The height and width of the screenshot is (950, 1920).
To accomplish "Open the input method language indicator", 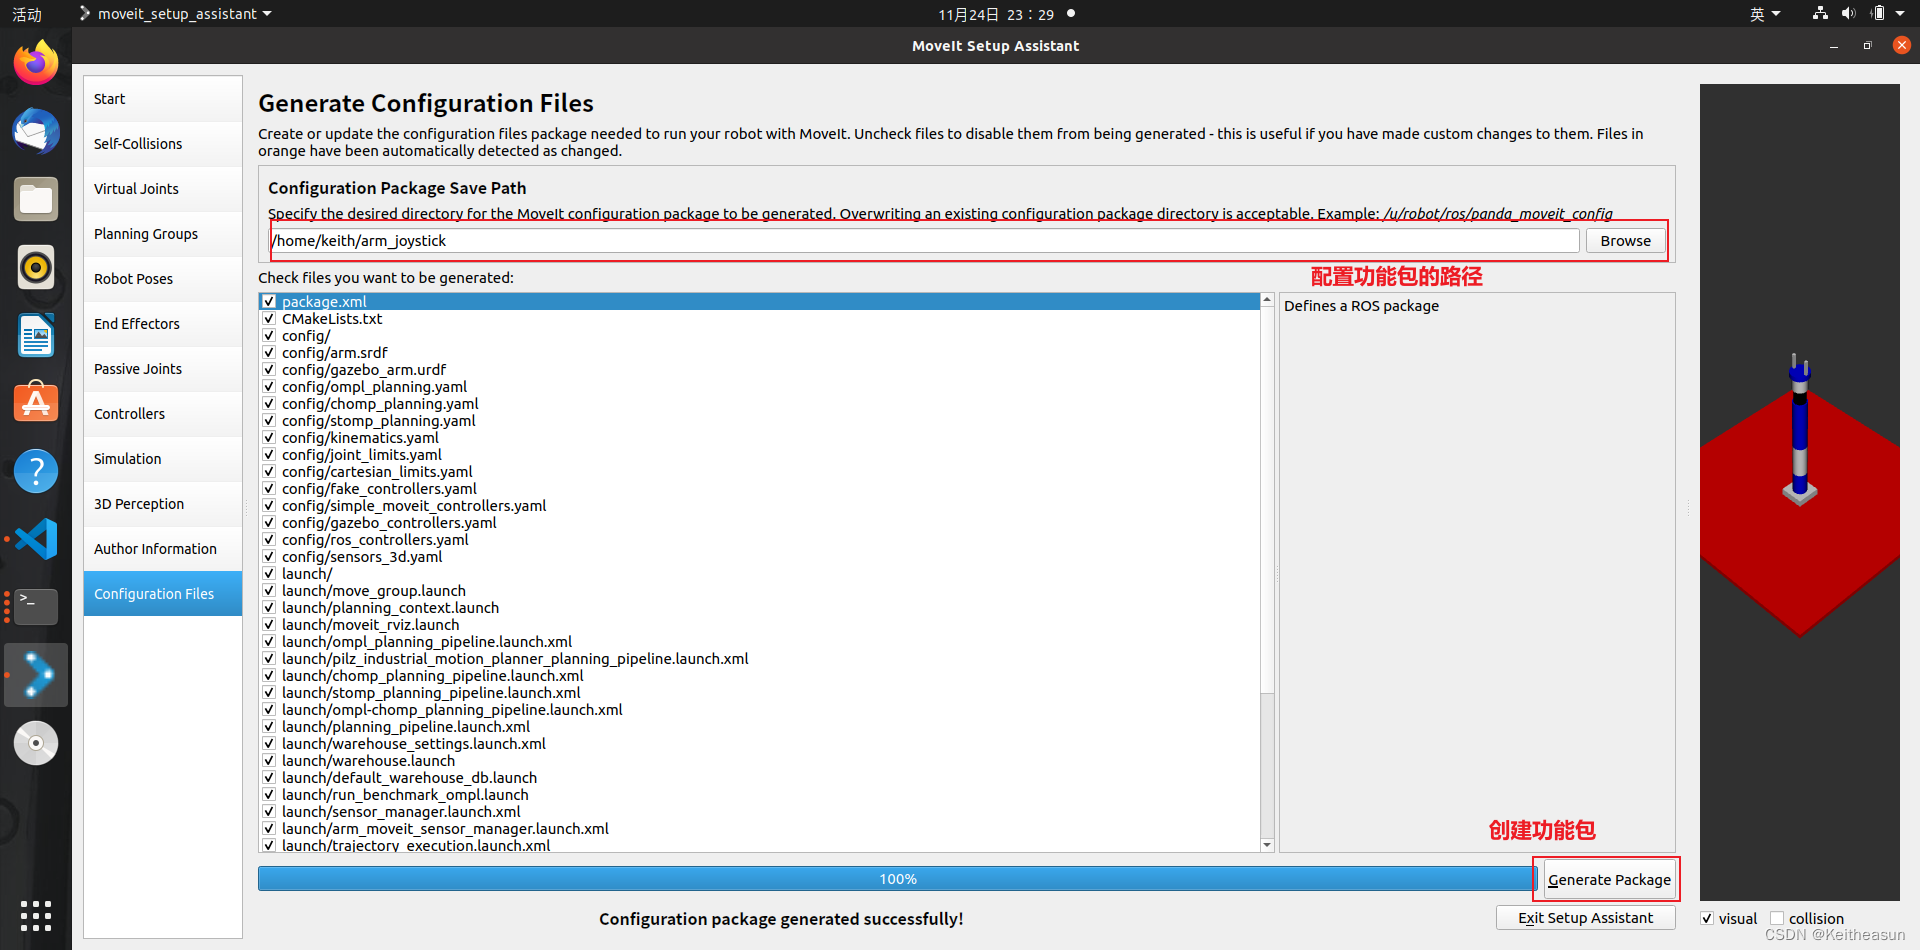I will (1765, 14).
